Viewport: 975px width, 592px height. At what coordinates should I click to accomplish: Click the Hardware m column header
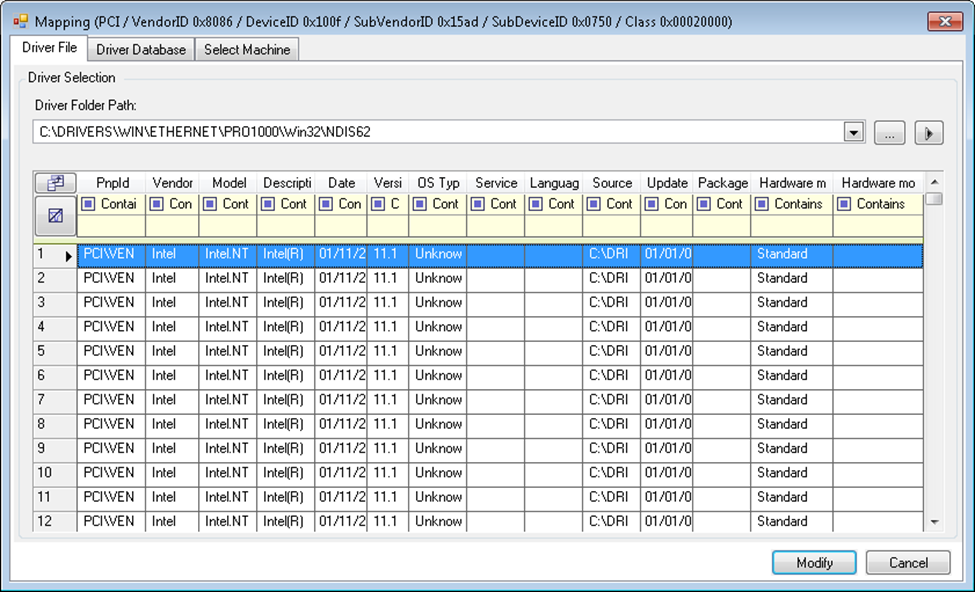point(791,183)
